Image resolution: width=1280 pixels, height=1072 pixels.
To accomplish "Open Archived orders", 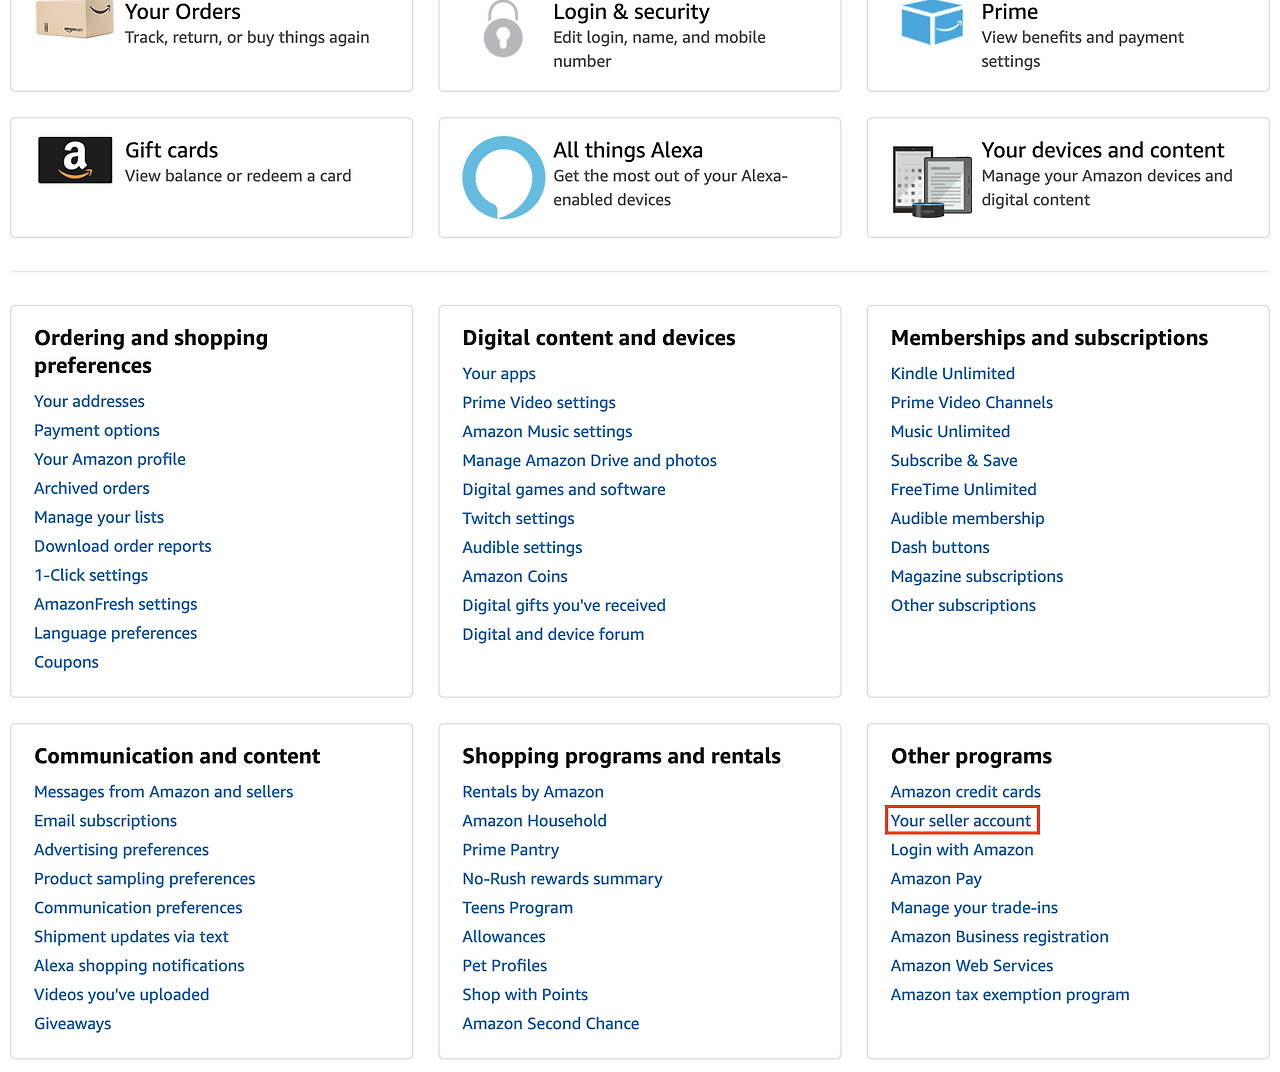I will click(x=92, y=488).
